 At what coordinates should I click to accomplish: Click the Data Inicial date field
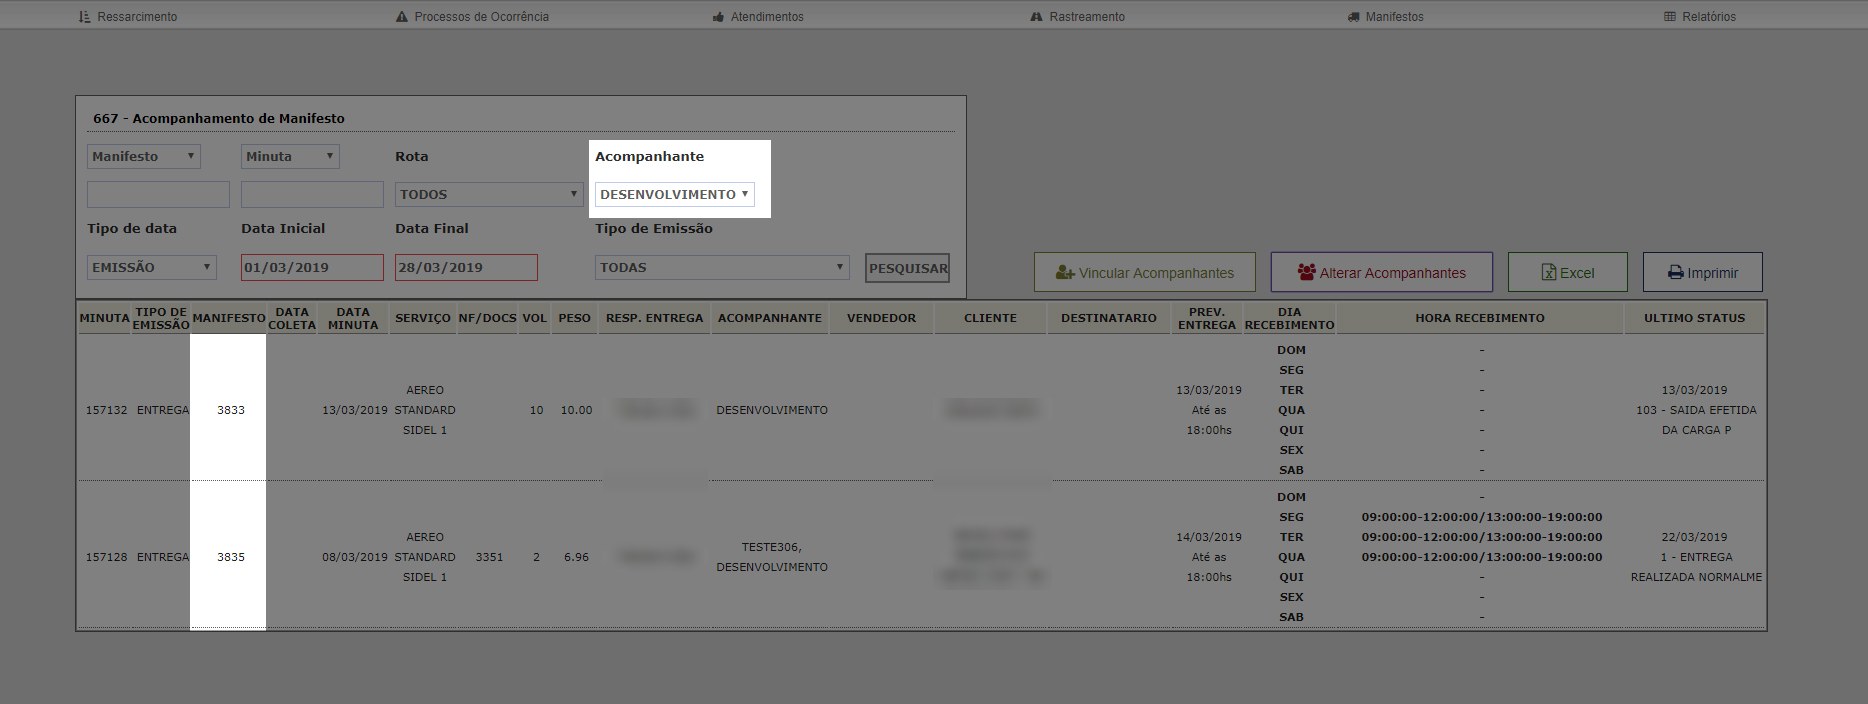coord(312,267)
